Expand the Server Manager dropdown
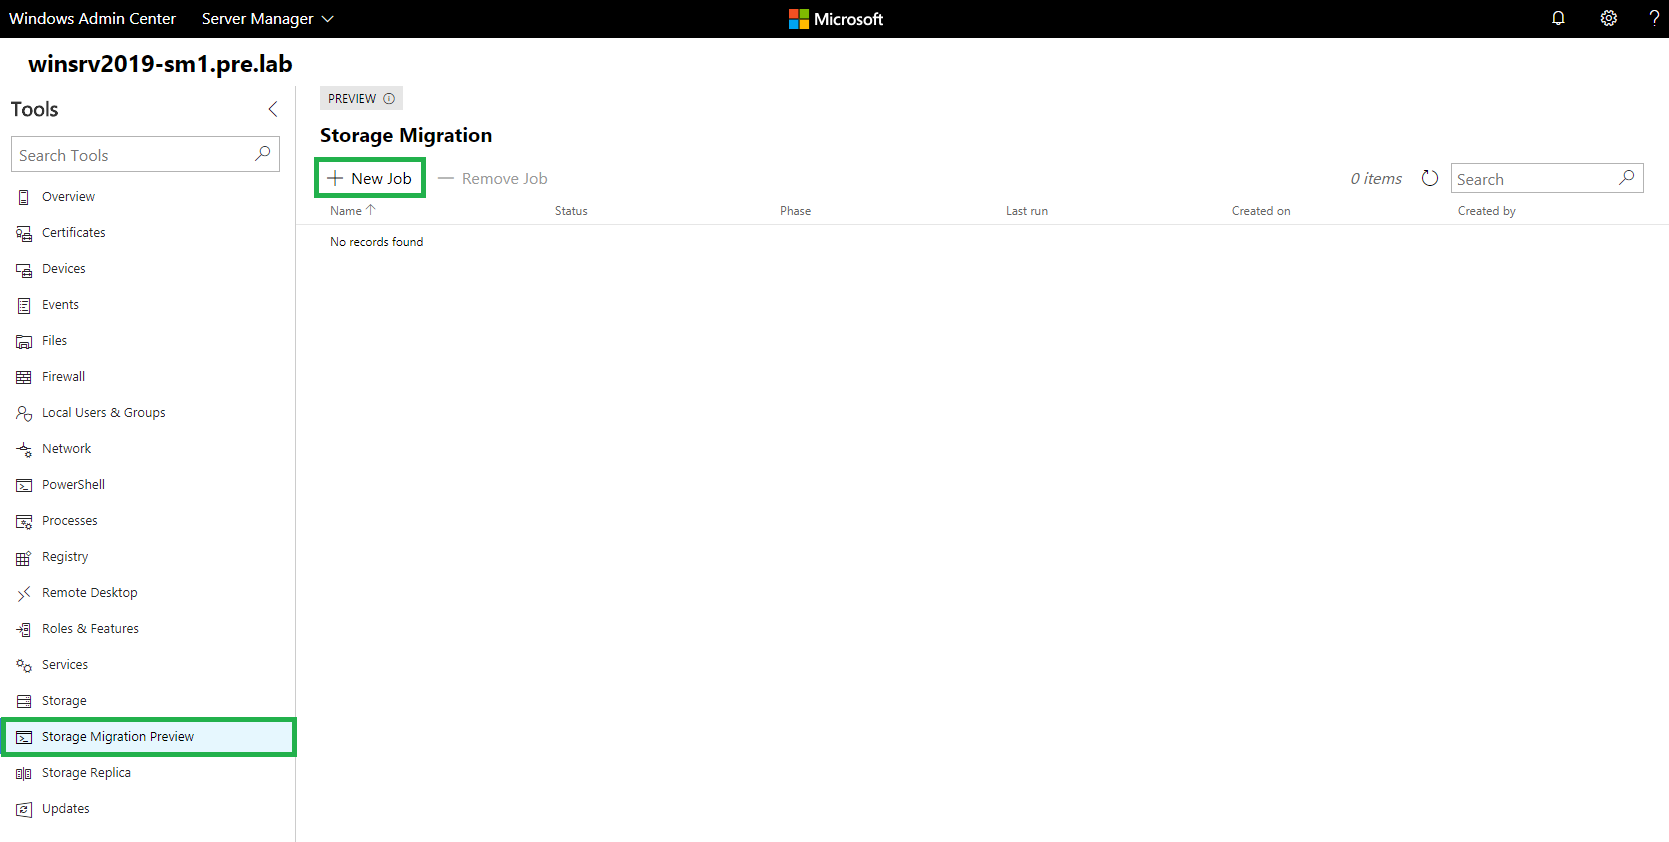 point(267,18)
